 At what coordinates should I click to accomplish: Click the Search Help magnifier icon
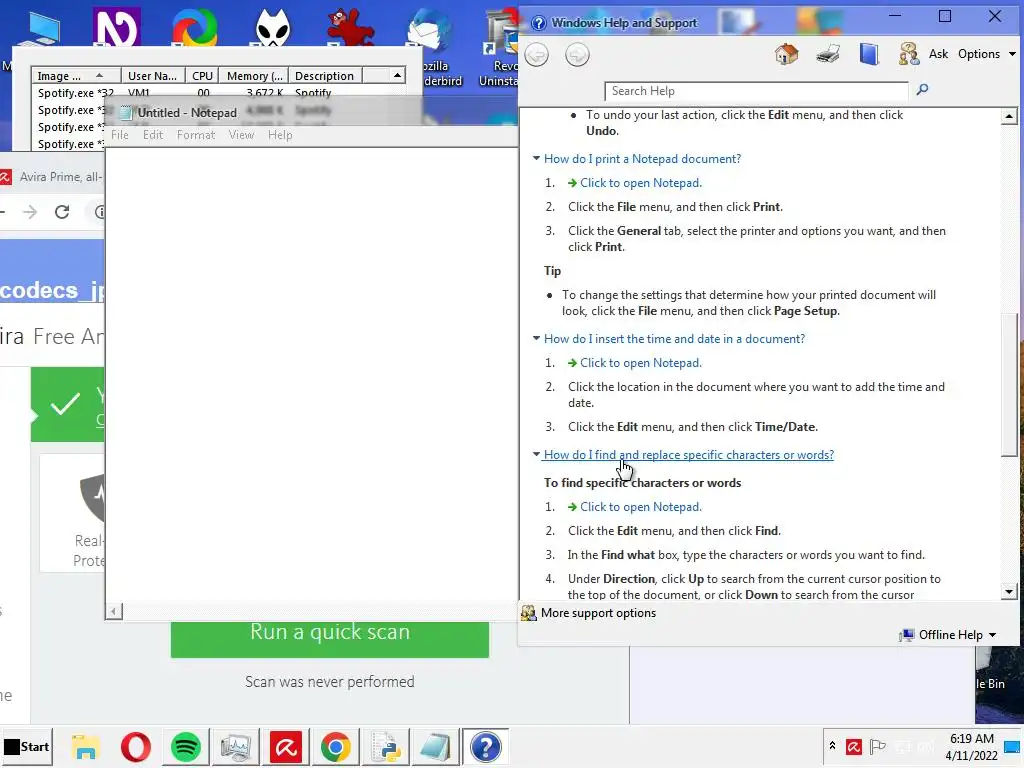(x=922, y=89)
